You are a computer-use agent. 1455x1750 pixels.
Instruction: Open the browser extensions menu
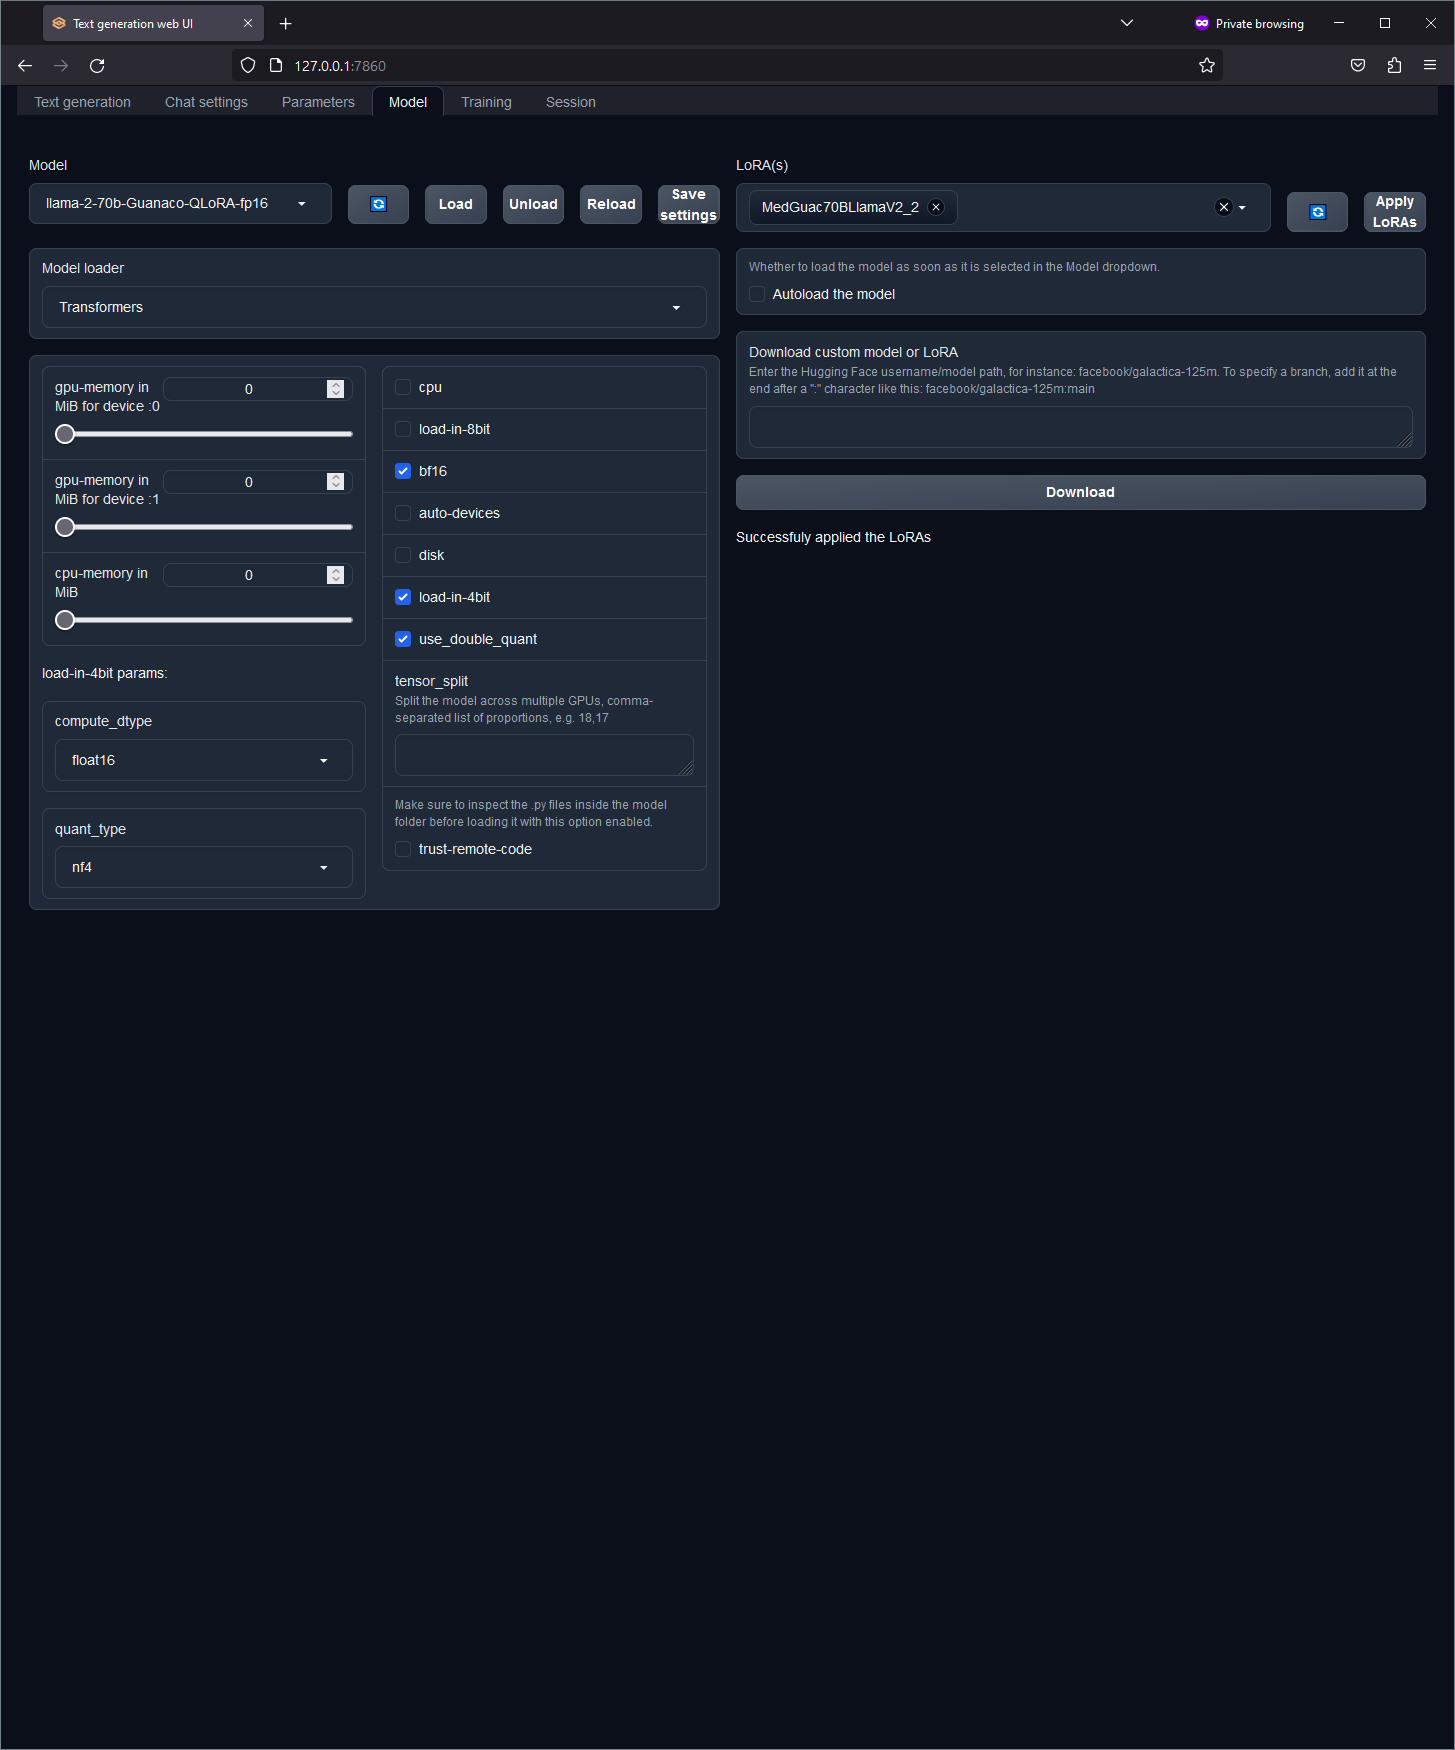(x=1394, y=66)
